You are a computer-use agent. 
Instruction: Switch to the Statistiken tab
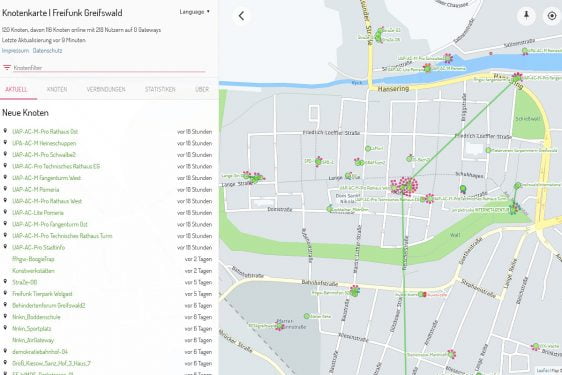click(x=160, y=89)
